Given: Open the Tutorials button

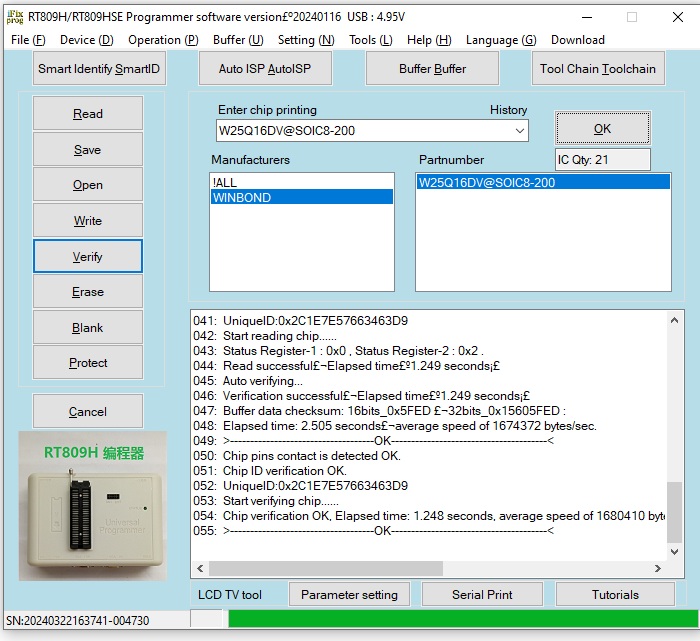Looking at the screenshot, I should pos(615,595).
